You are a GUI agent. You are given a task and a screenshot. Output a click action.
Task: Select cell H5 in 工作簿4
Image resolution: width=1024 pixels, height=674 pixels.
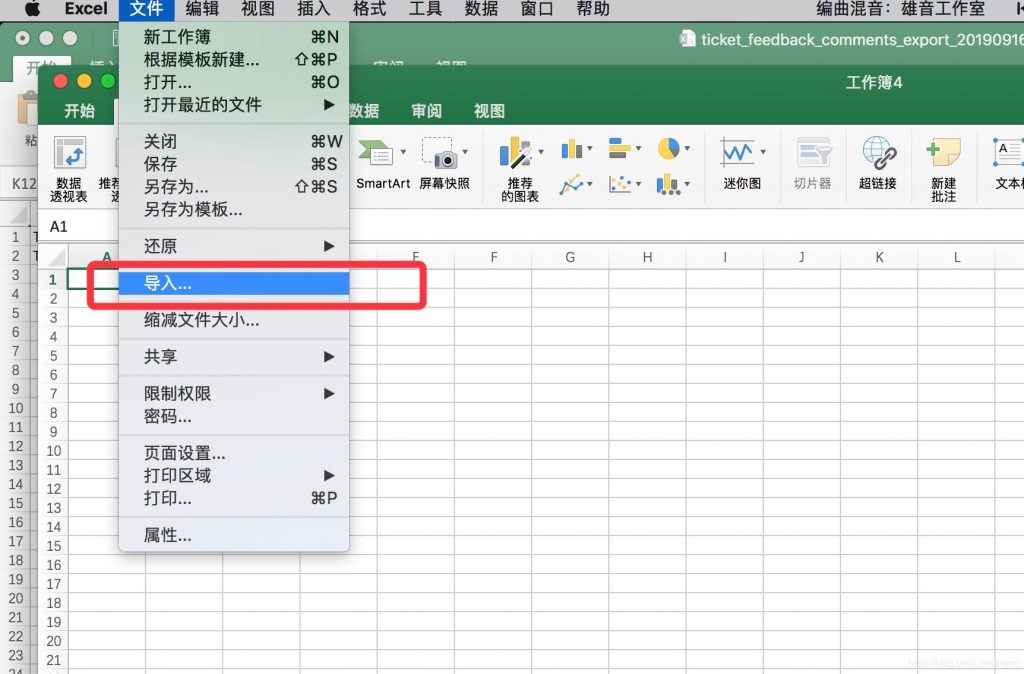click(647, 356)
